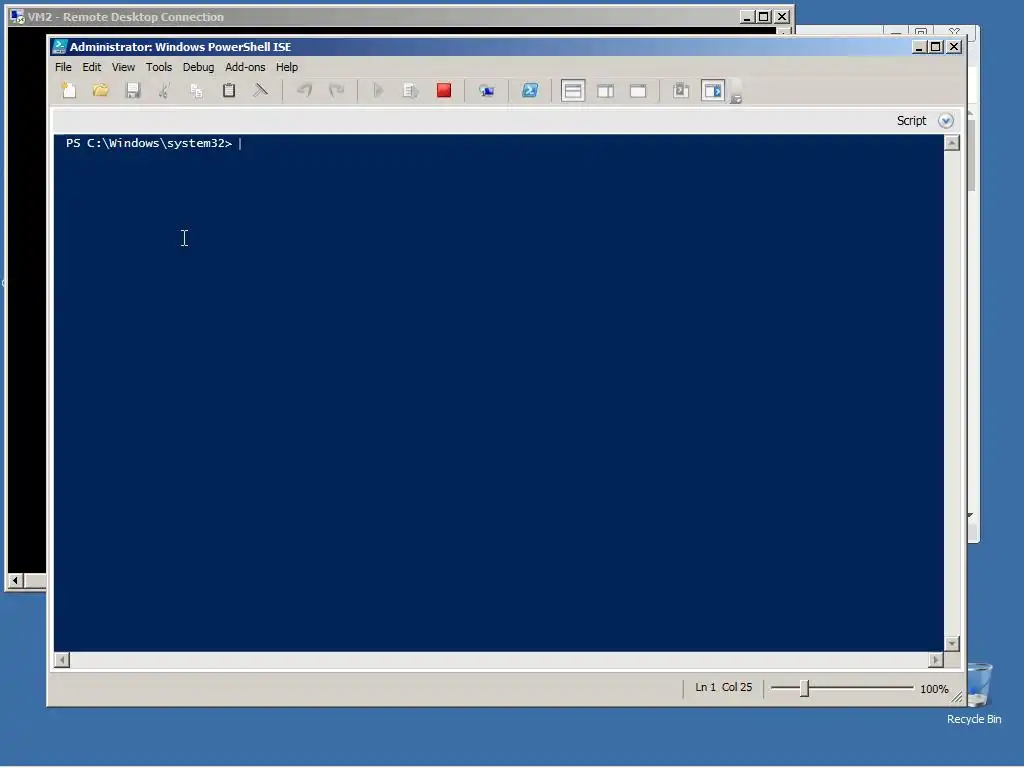Viewport: 1024px width, 768px height.
Task: Click the console horizontal scrollbar right arrow
Action: (x=936, y=660)
